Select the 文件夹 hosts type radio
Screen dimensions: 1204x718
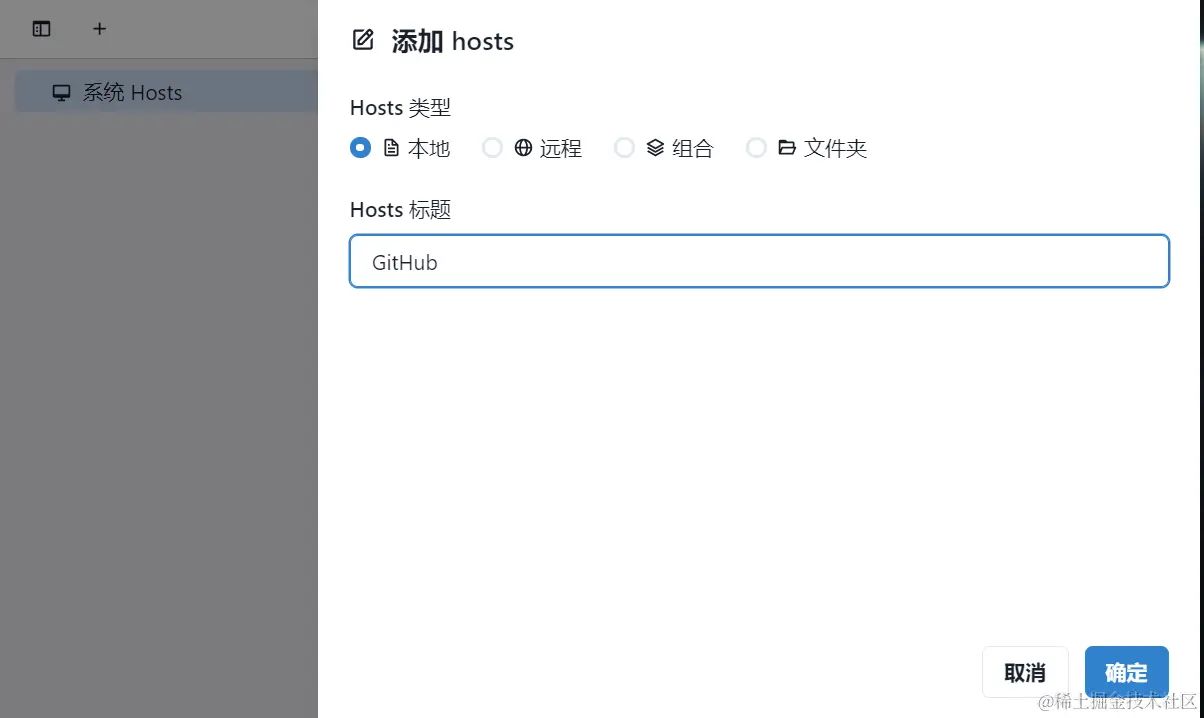tap(756, 147)
